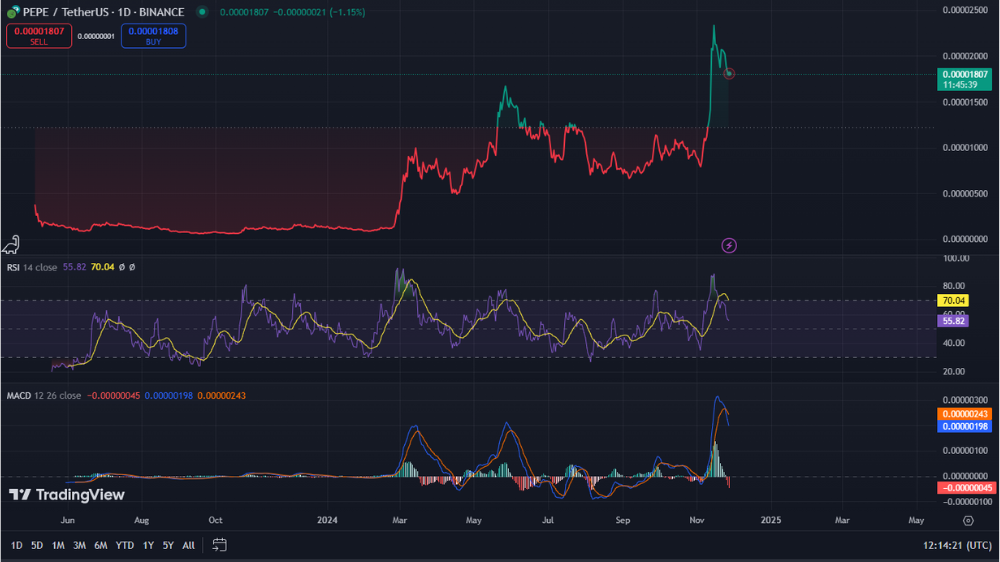Select the 6M time range

tap(101, 545)
